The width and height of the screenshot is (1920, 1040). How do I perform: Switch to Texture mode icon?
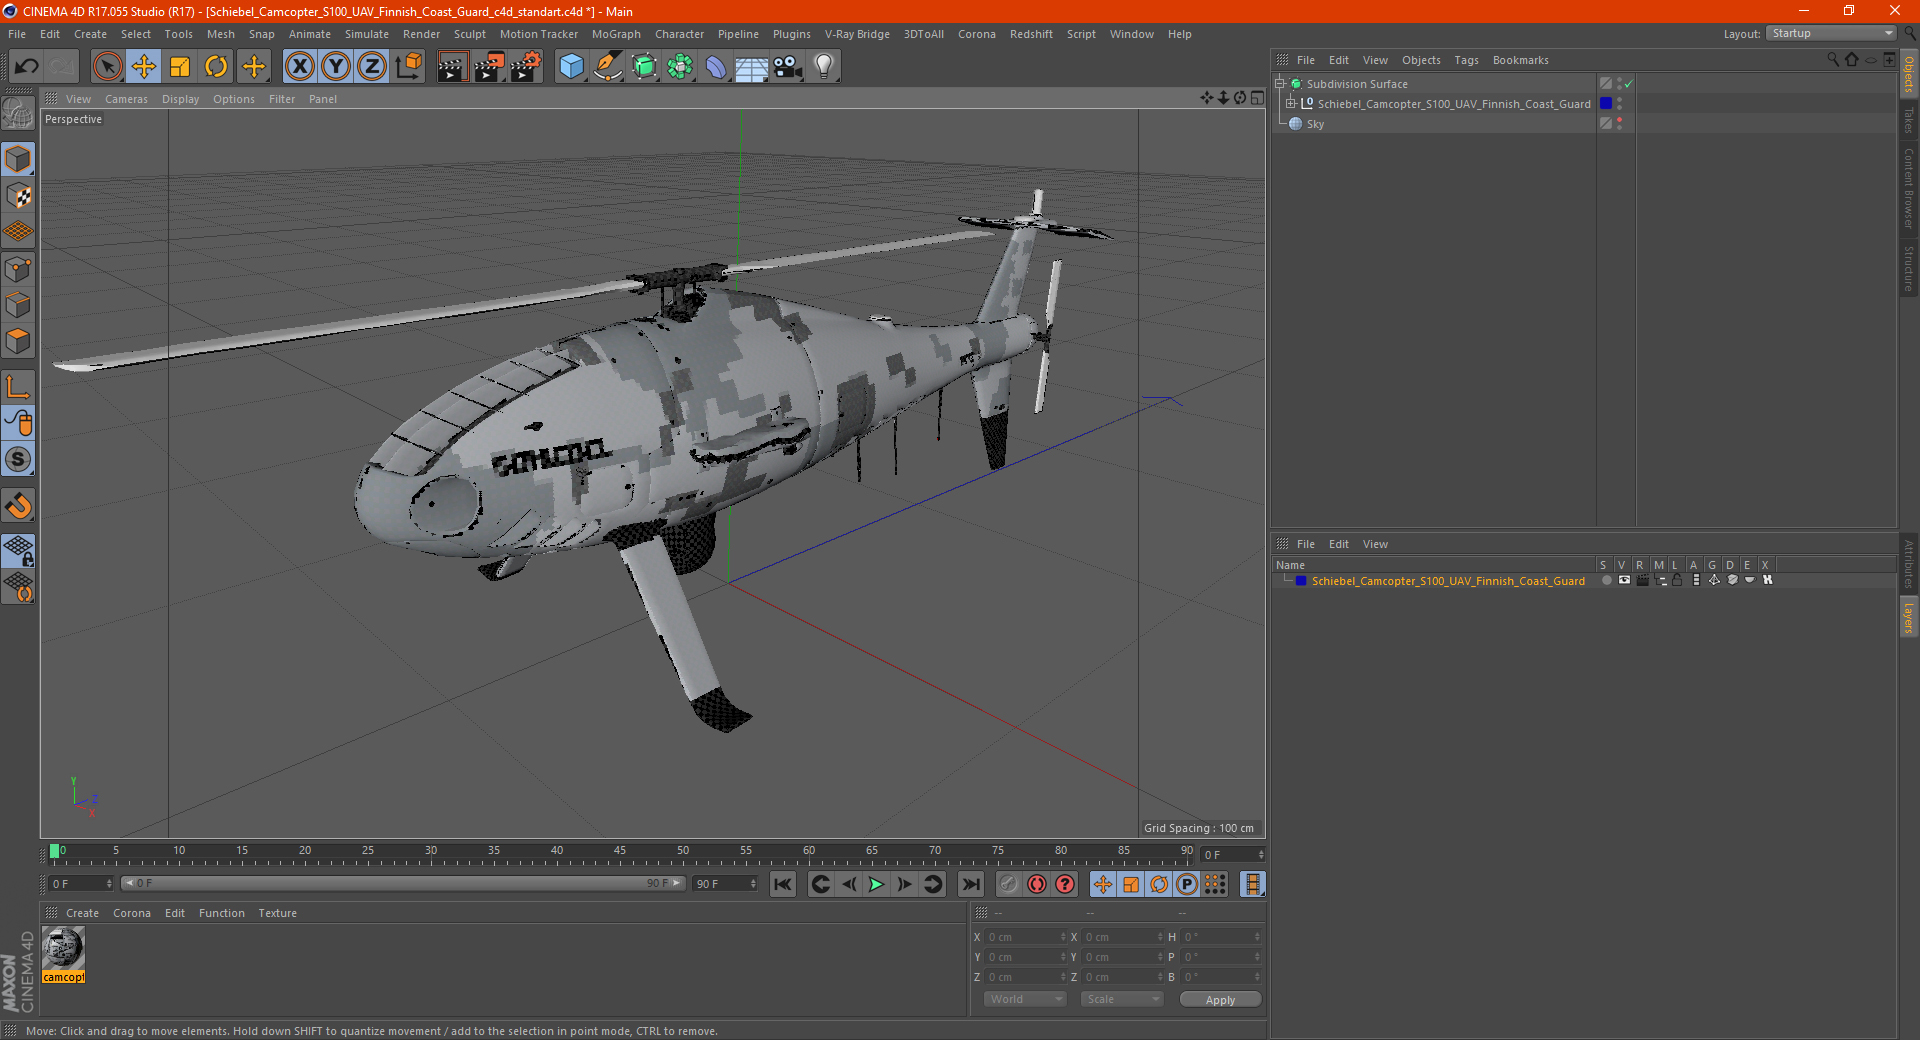pos(18,195)
